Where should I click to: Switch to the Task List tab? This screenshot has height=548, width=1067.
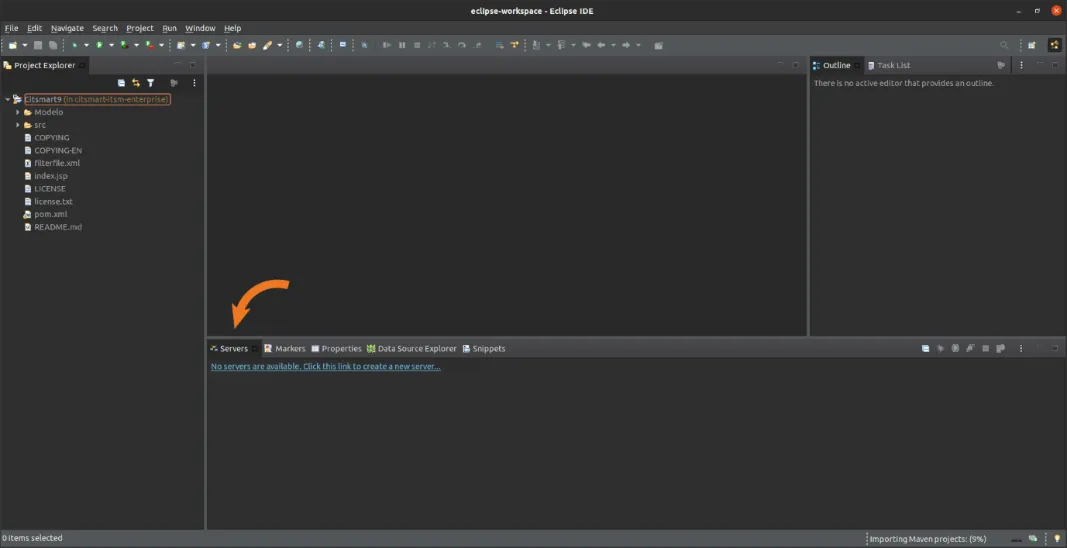click(x=889, y=65)
